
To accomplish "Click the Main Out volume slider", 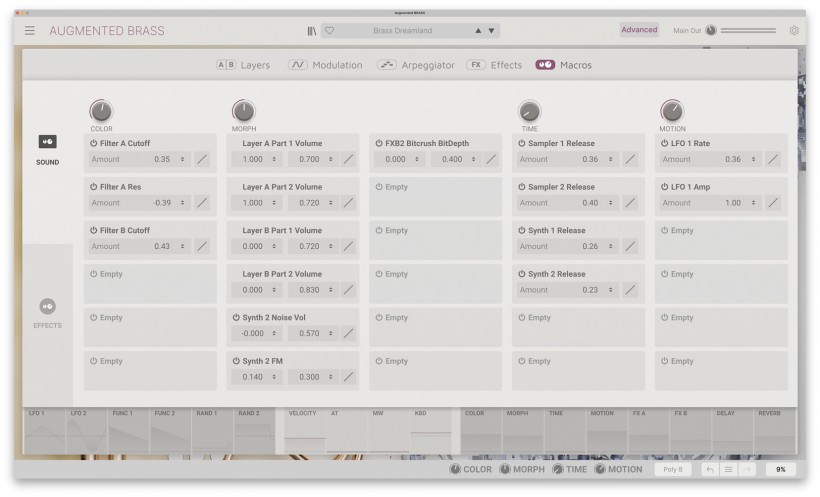I will (x=748, y=30).
